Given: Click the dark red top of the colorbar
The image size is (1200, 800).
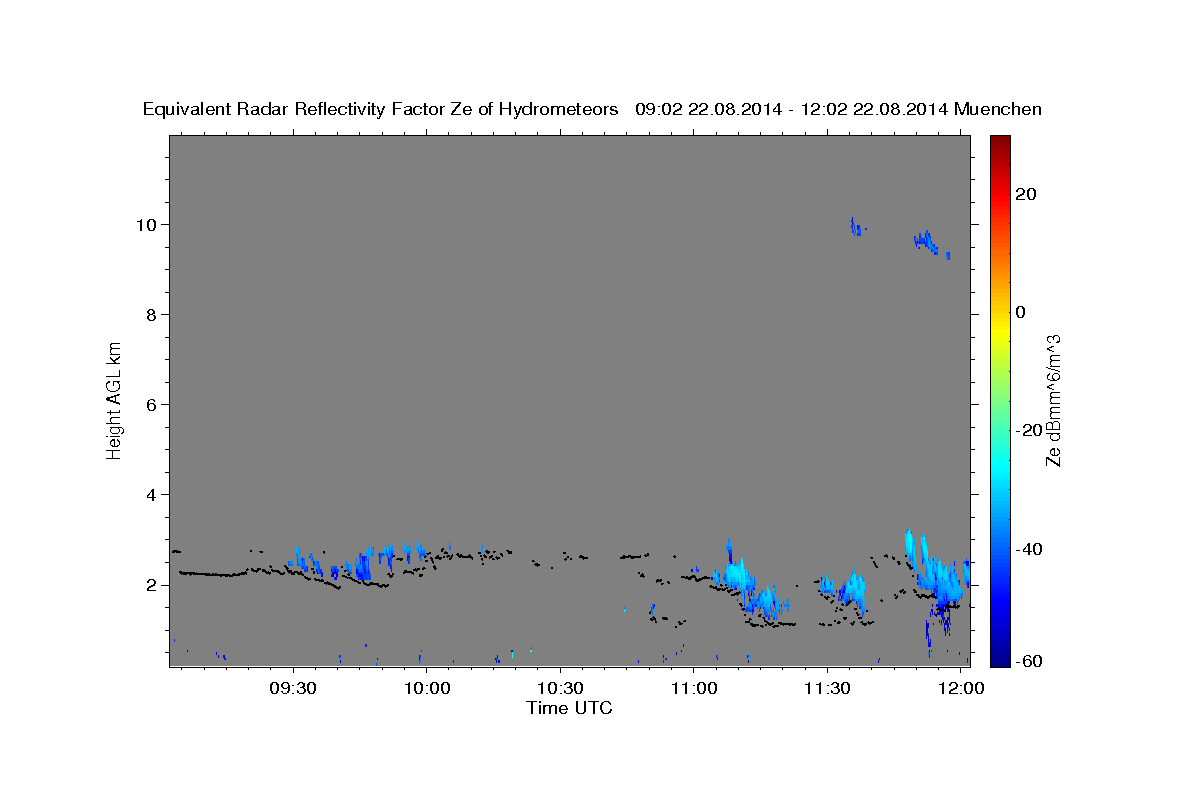Looking at the screenshot, I should [x=1001, y=142].
